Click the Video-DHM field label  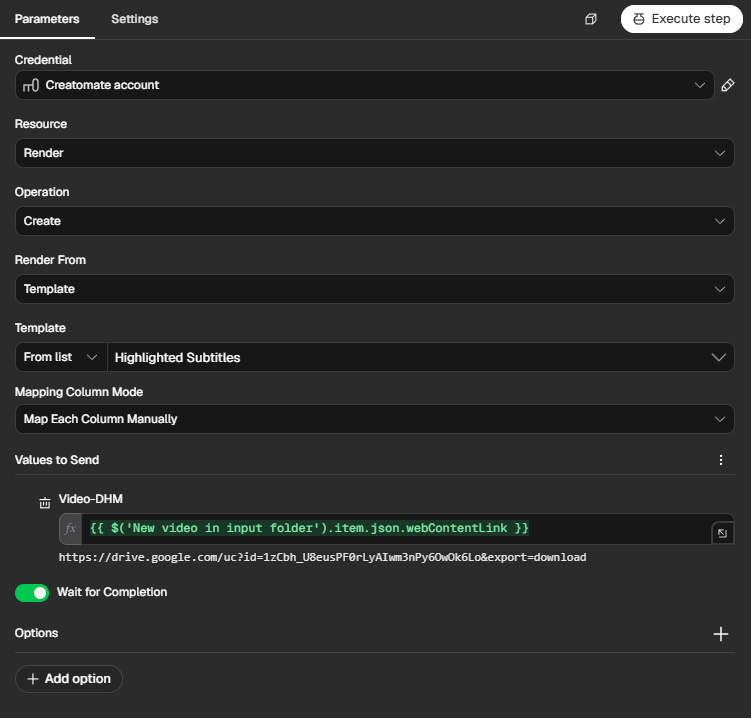(x=91, y=499)
